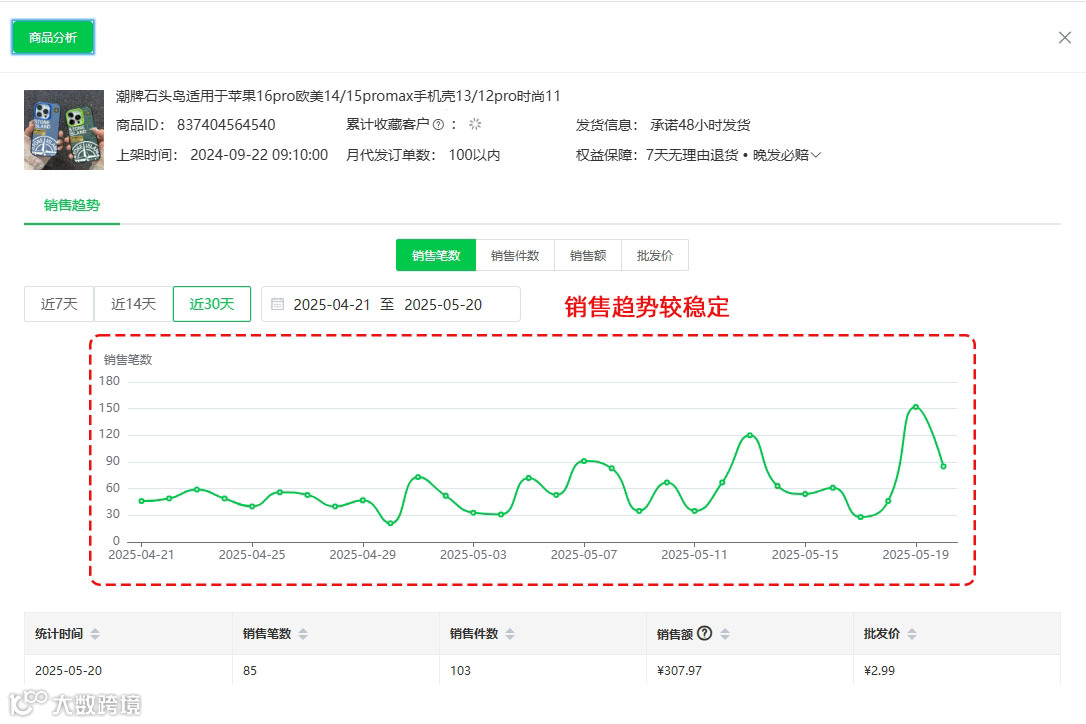
Task: Sort table by 销售额 column
Action: pos(724,633)
